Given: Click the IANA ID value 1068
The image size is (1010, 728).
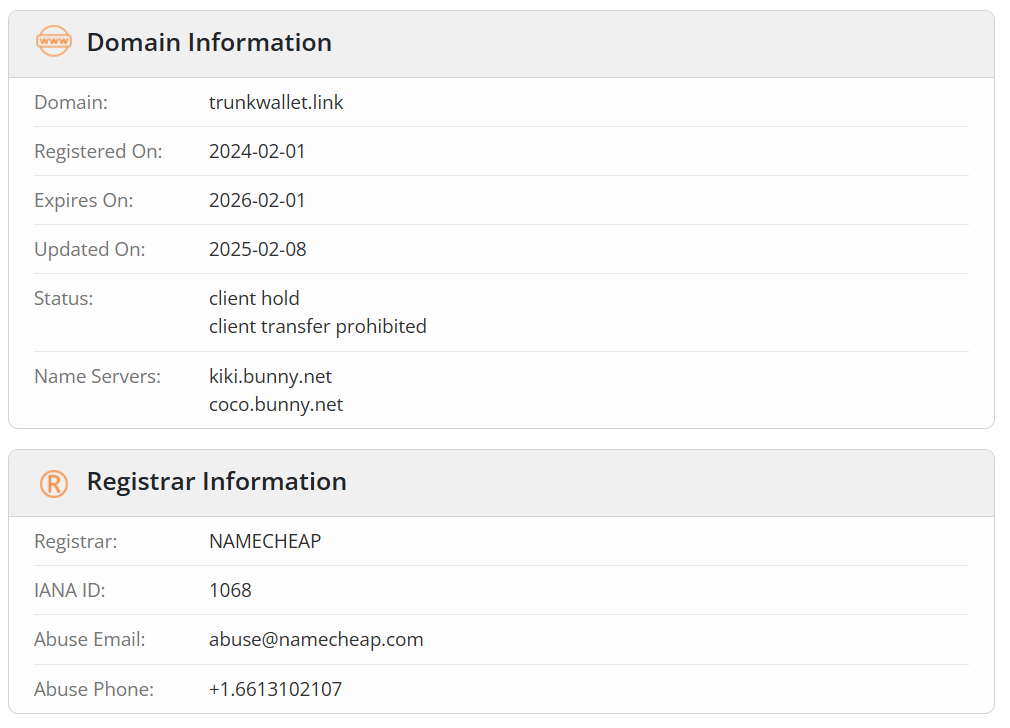Looking at the screenshot, I should [x=230, y=590].
